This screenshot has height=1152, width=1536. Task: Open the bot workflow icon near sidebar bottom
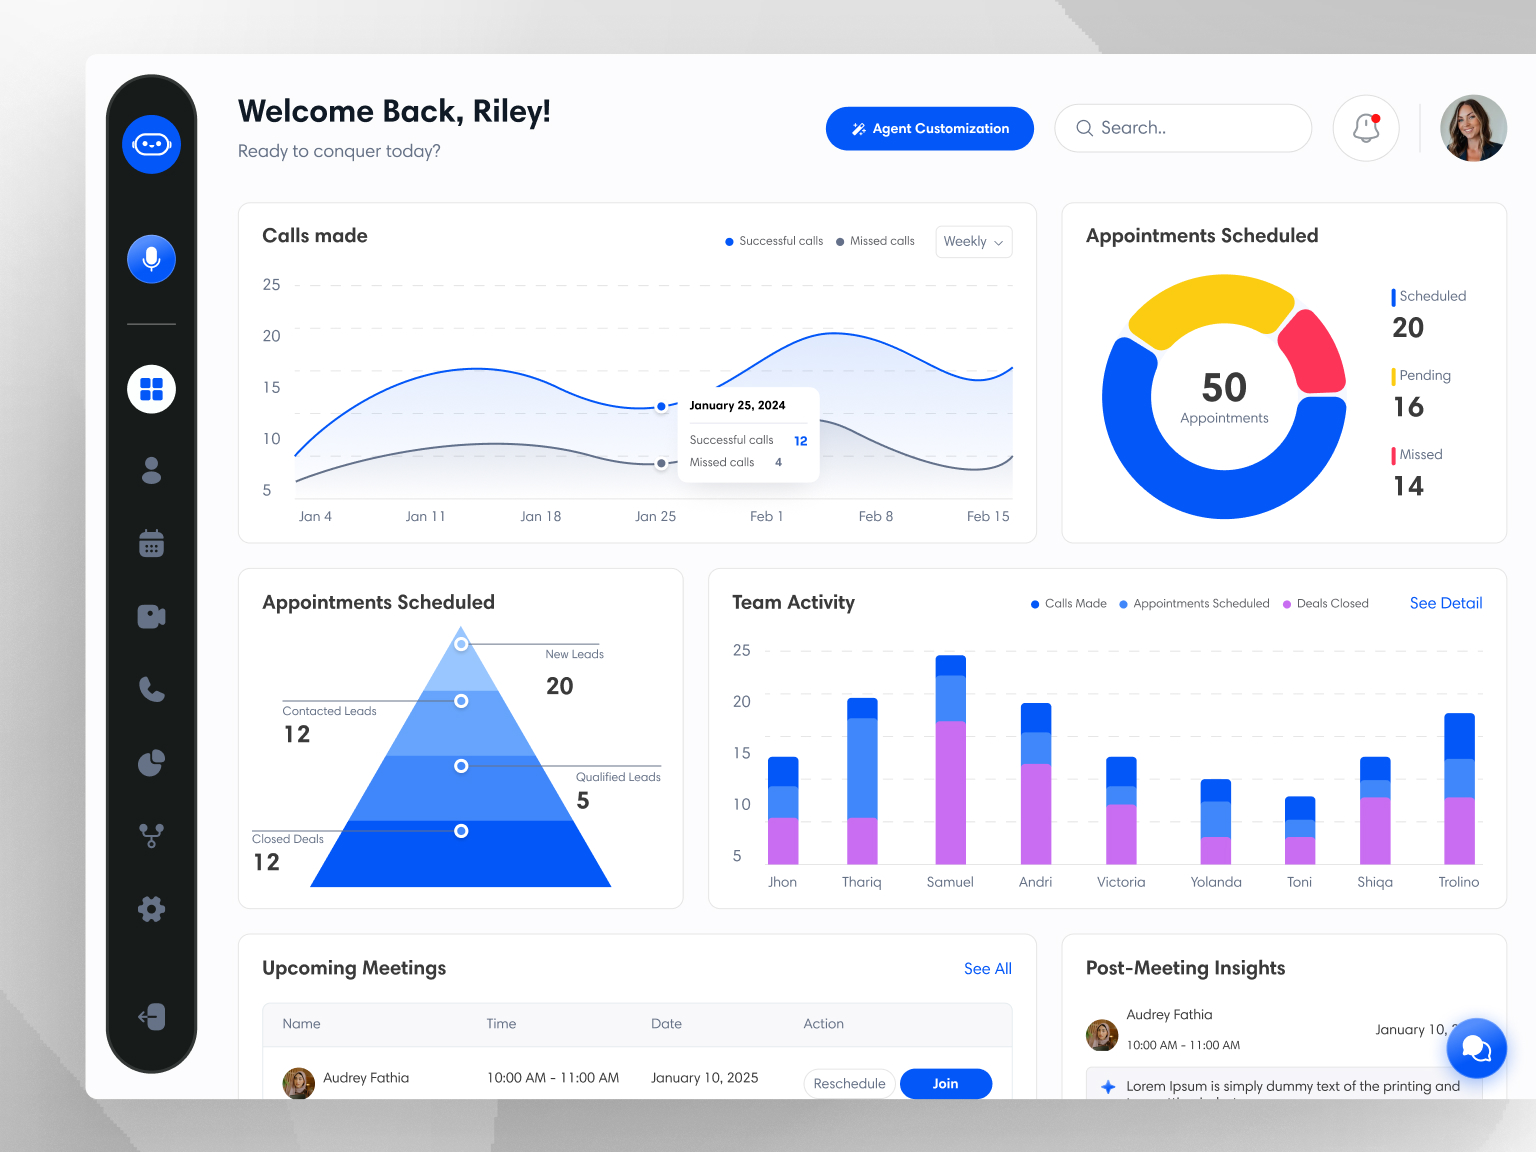tap(151, 835)
